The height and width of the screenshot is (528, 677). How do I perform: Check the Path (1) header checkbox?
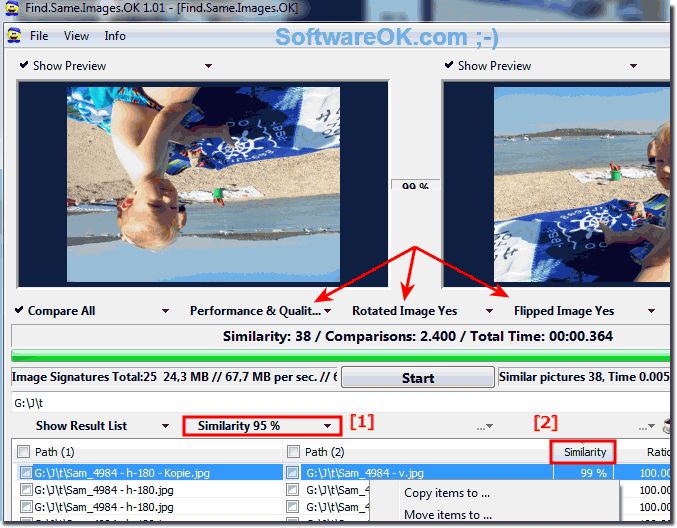point(24,452)
